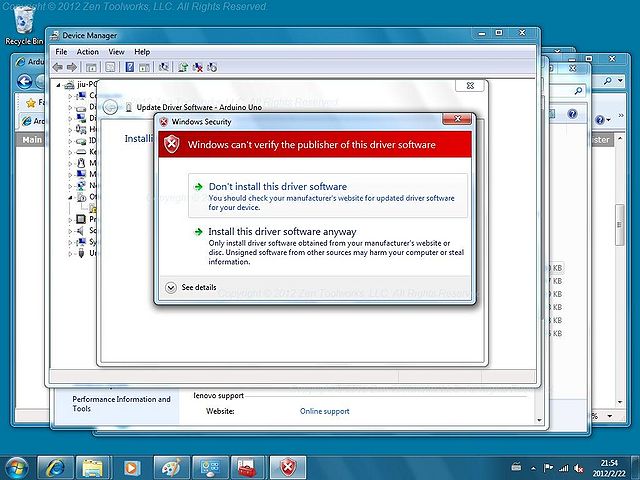The image size is (640, 480).
Task: Open Windows Media Player from taskbar
Action: click(x=131, y=468)
